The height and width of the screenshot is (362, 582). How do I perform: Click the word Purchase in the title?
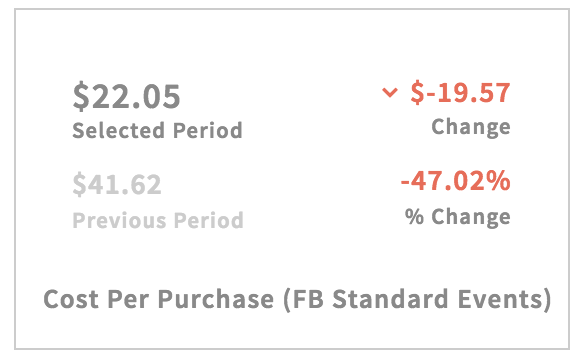click(x=216, y=299)
